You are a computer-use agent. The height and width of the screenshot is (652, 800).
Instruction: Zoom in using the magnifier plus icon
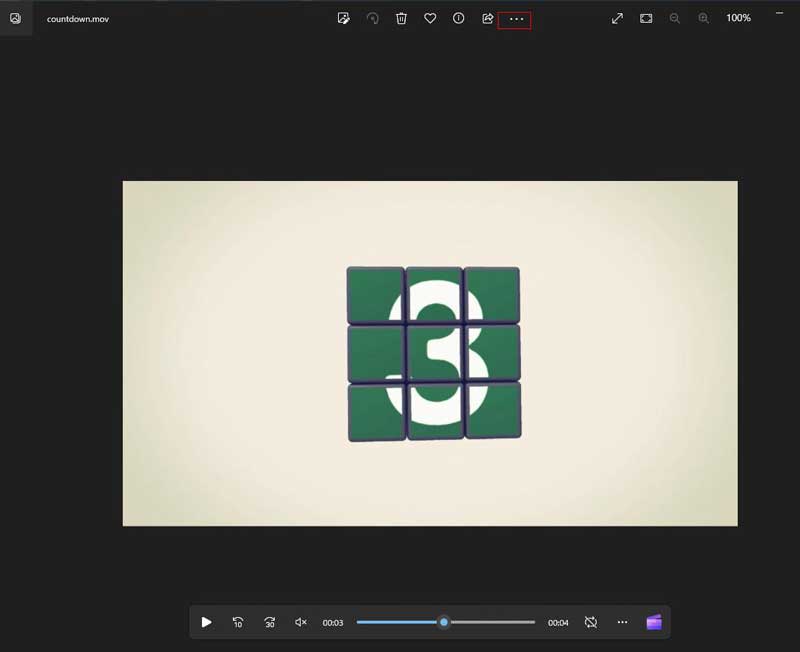[704, 18]
